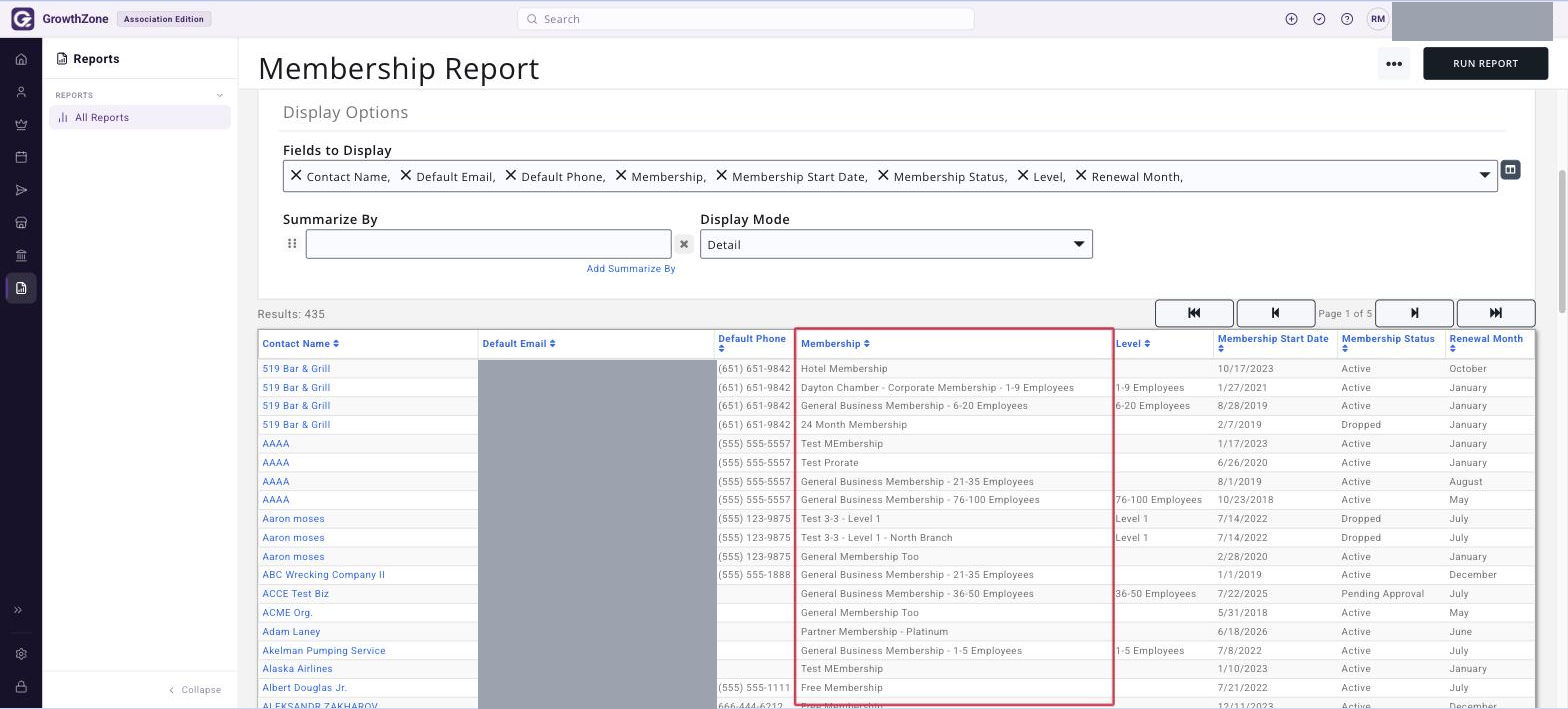This screenshot has height=709, width=1568.
Task: Open ACCE Test Biz contact link
Action: (295, 594)
